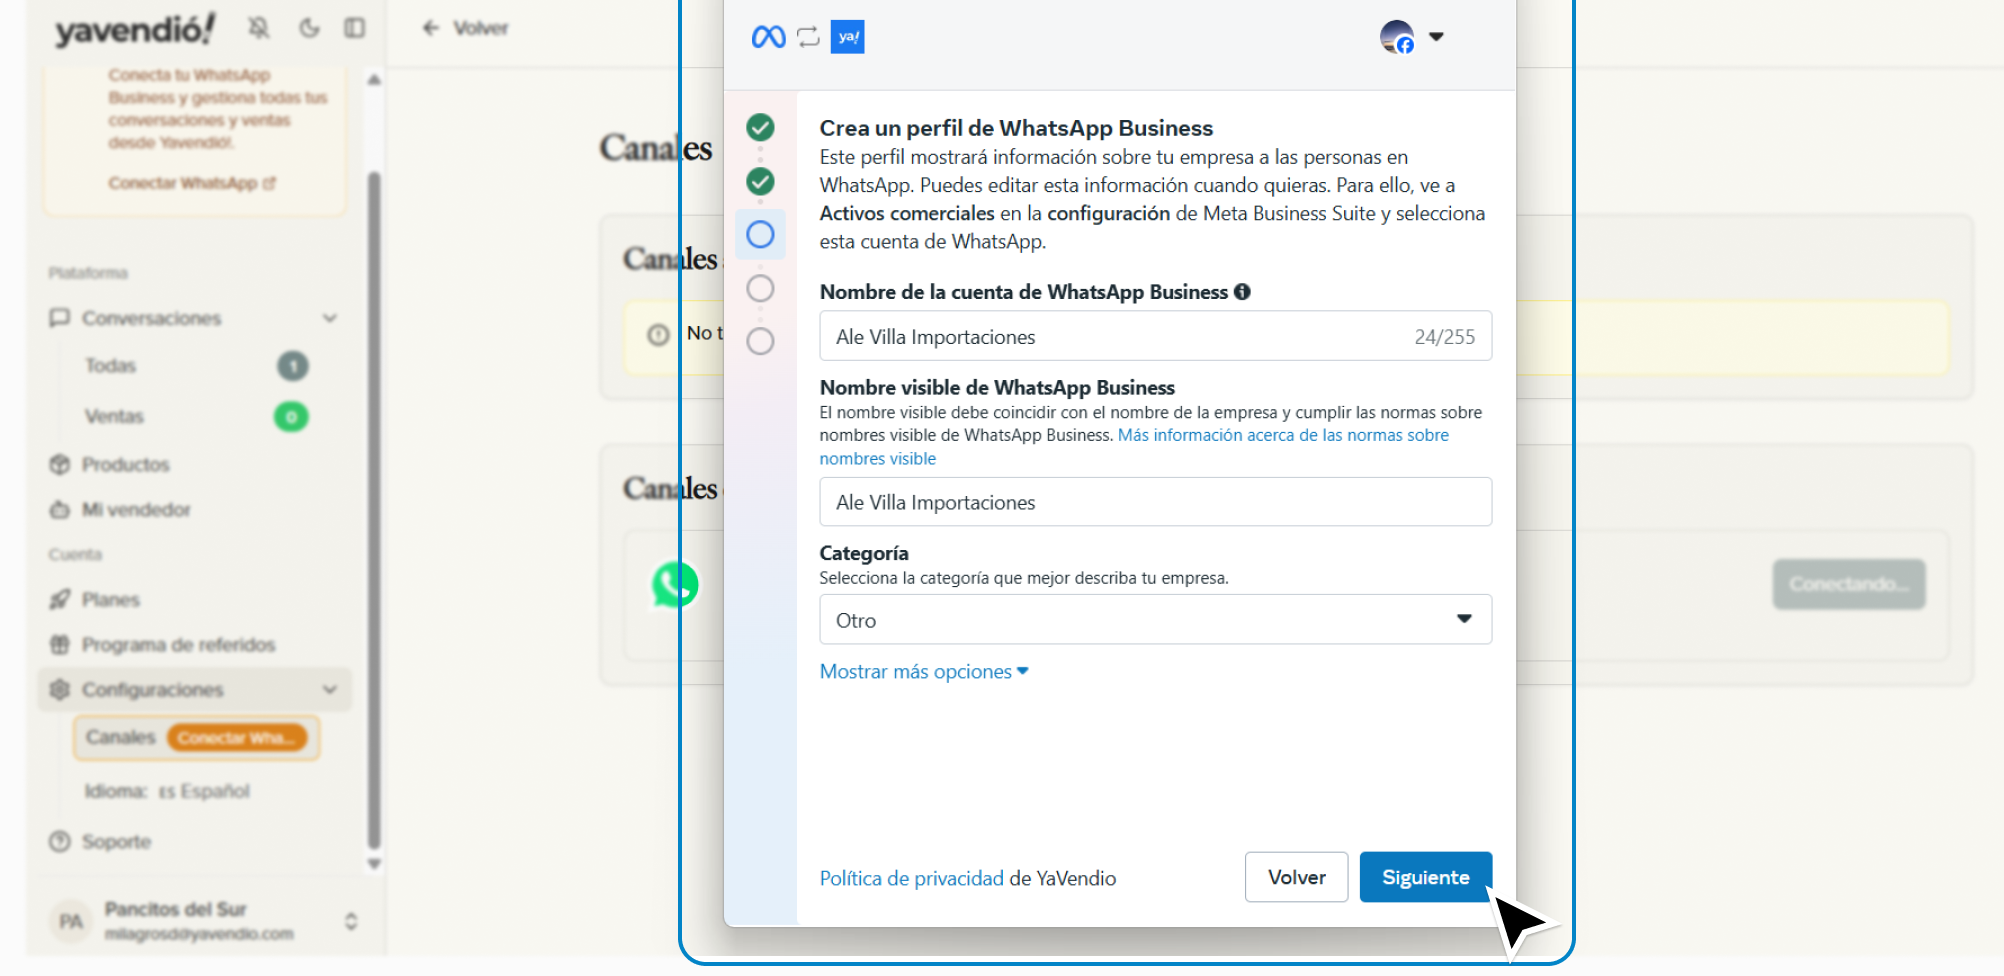The image size is (2004, 976).
Task: Click the Conectando... button
Action: click(x=1849, y=584)
